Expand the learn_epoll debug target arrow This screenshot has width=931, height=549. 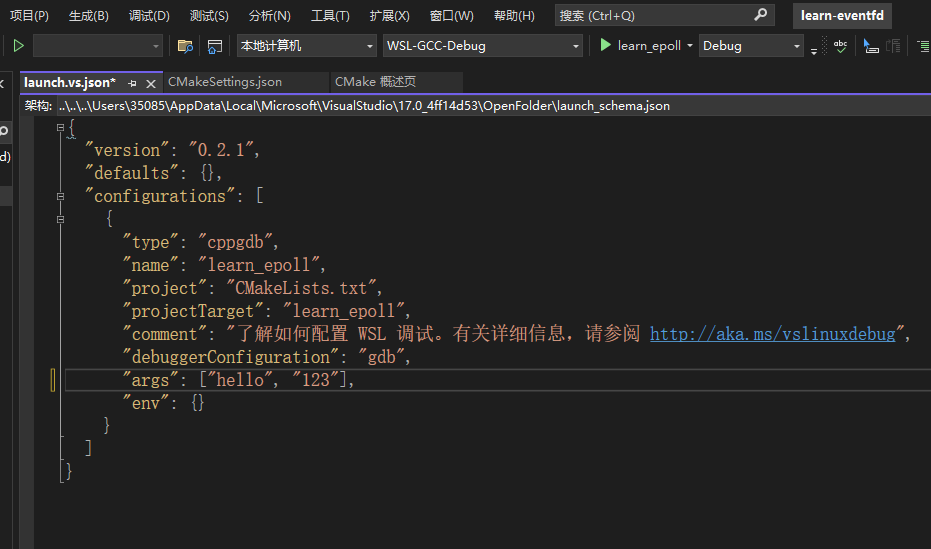click(x=689, y=46)
